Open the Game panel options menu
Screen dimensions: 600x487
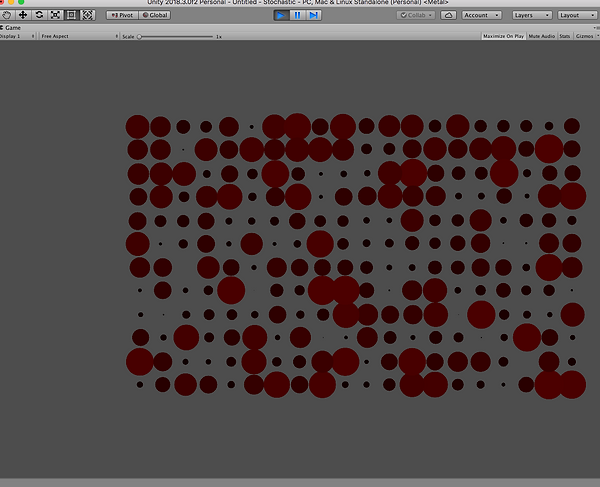point(596,28)
